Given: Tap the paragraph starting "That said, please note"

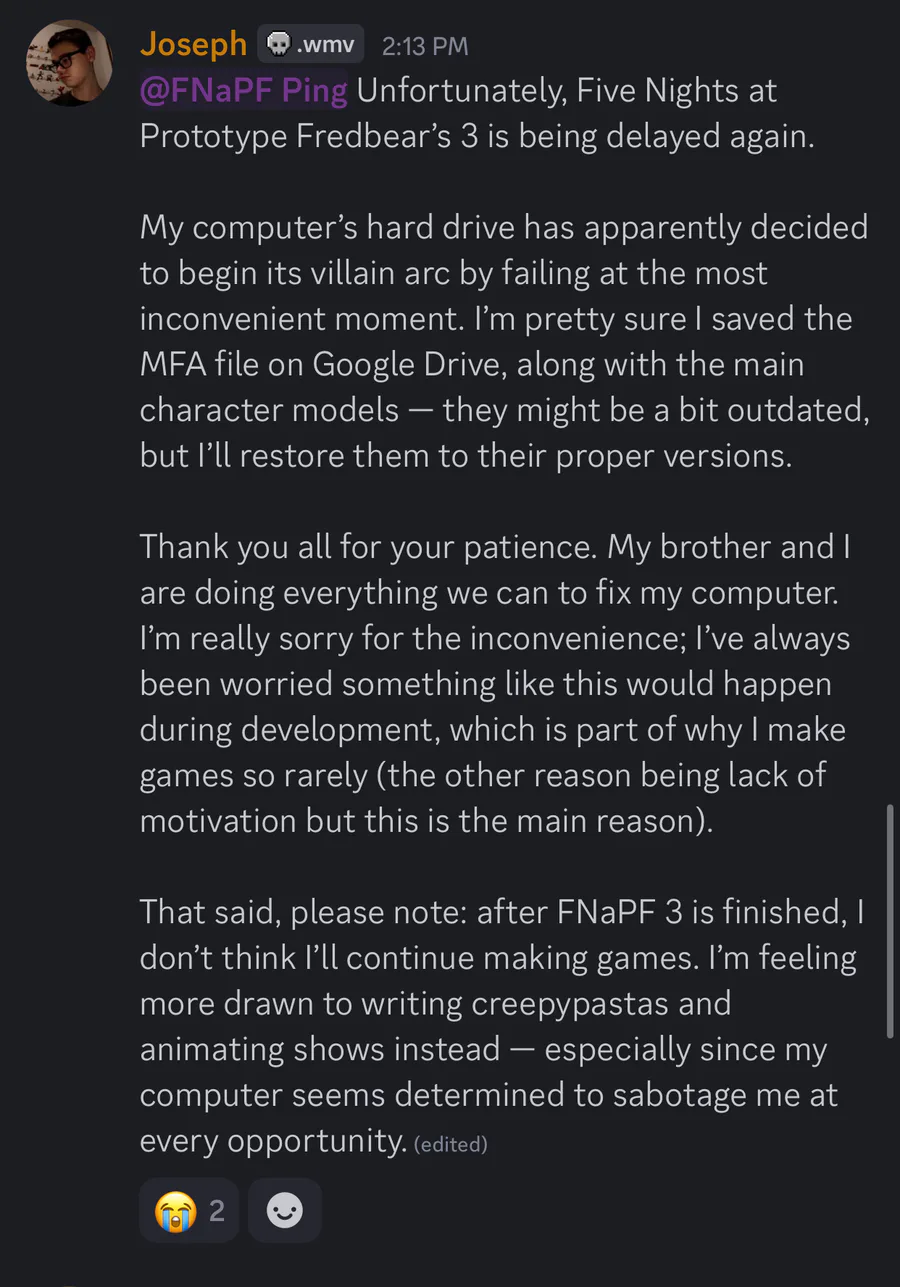Looking at the screenshot, I should (x=498, y=1026).
